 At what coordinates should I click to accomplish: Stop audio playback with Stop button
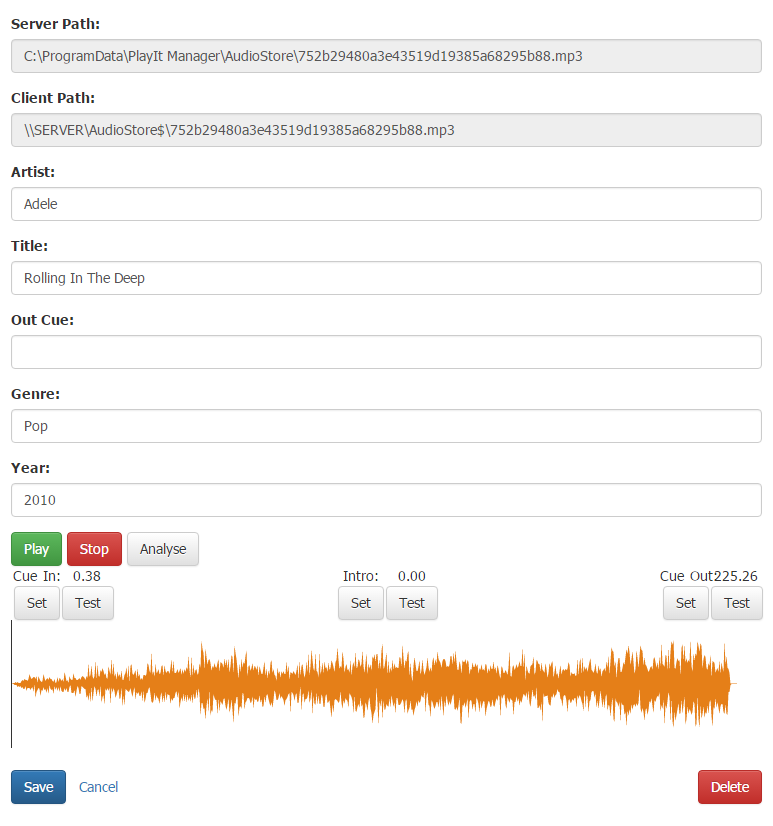94,549
